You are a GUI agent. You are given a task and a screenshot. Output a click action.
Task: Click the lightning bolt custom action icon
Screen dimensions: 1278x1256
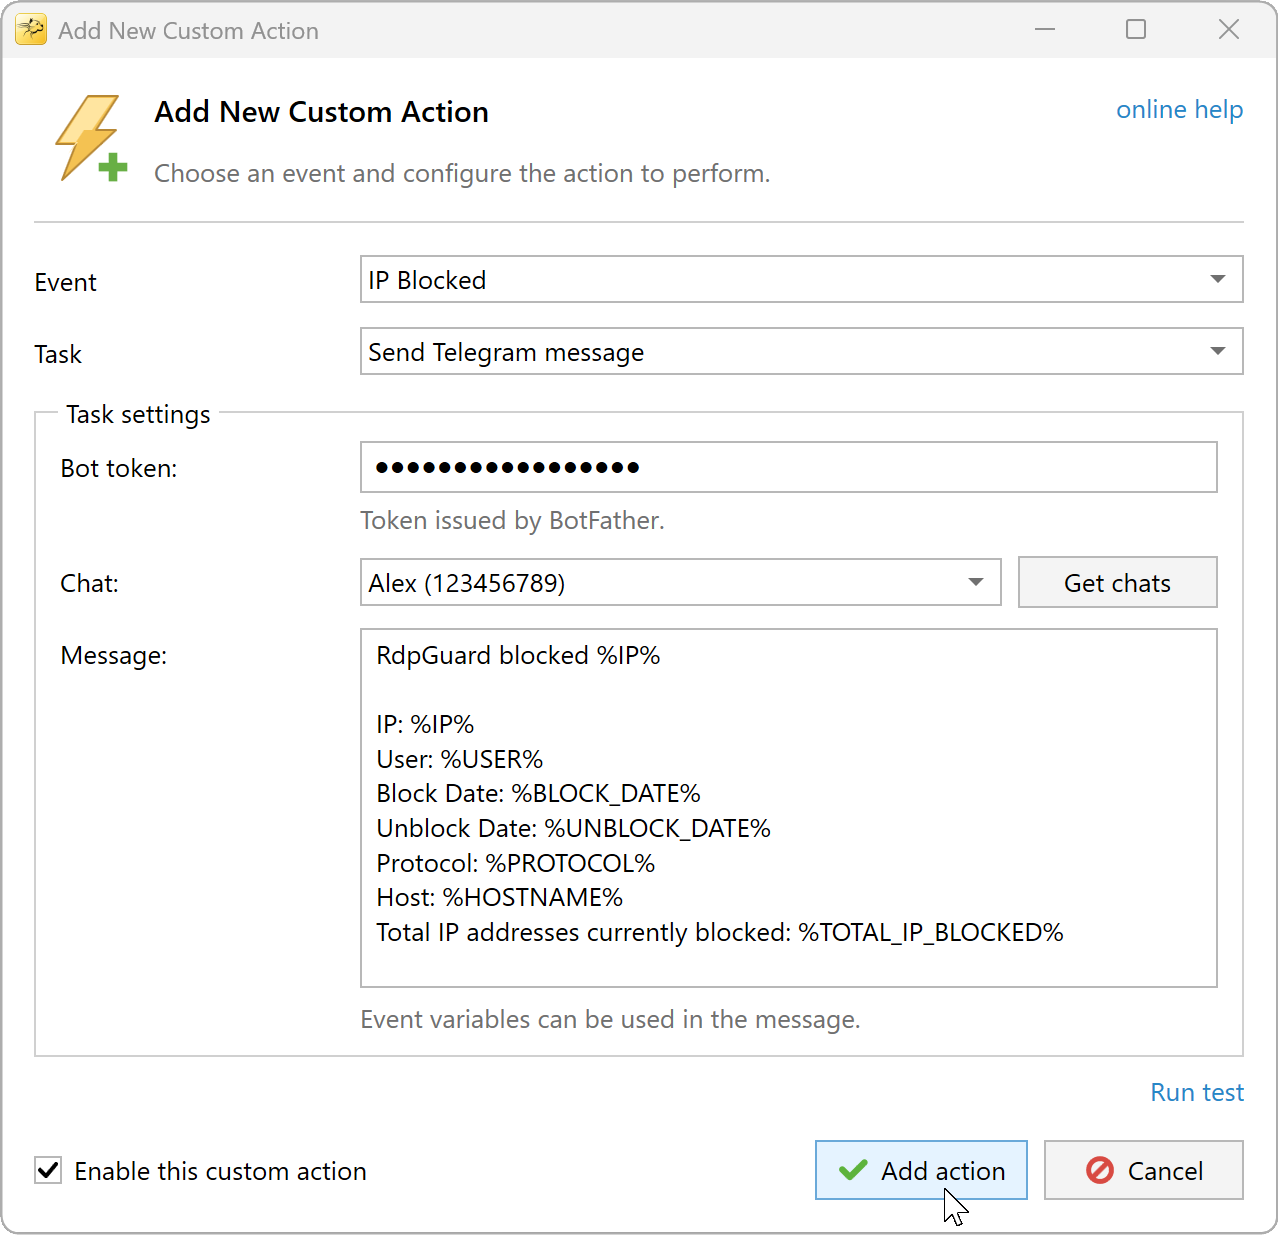(x=91, y=138)
